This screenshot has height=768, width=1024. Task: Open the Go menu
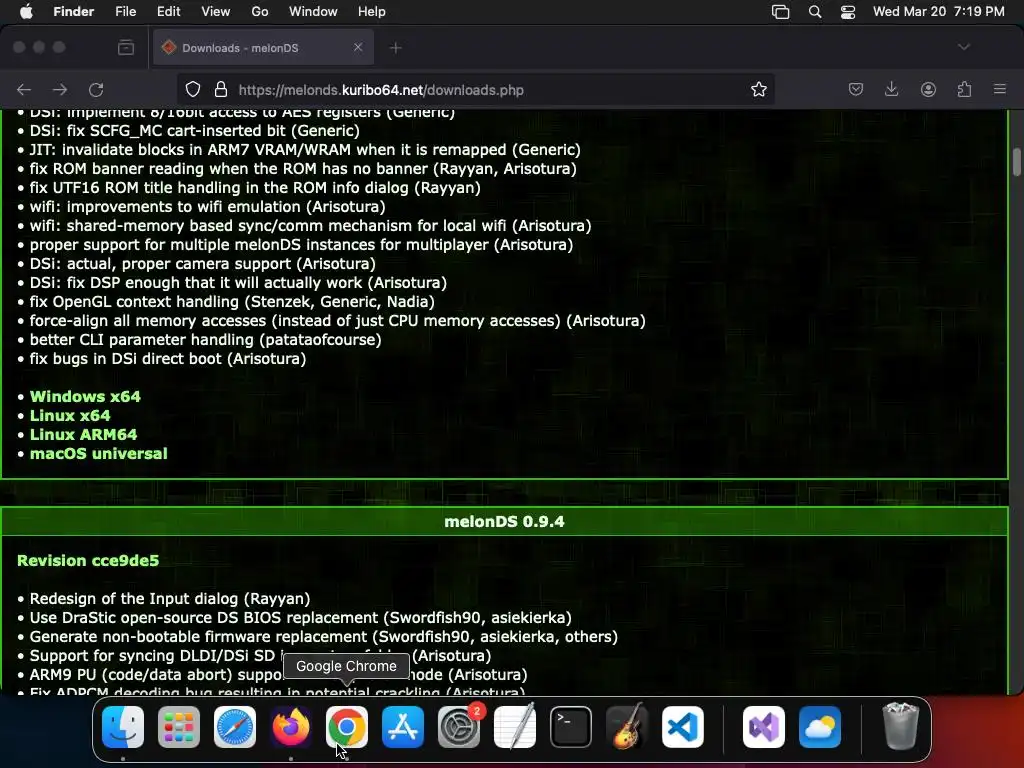click(x=260, y=12)
